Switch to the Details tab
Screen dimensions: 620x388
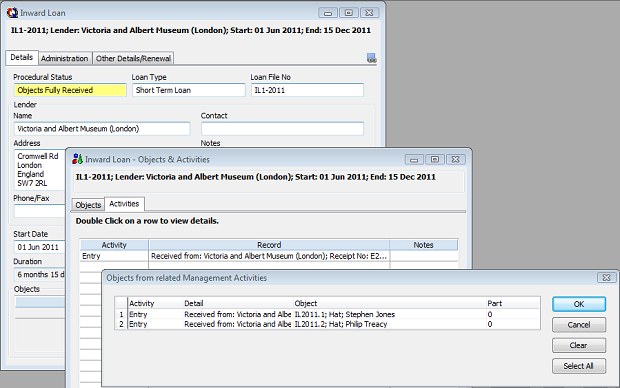[22, 57]
